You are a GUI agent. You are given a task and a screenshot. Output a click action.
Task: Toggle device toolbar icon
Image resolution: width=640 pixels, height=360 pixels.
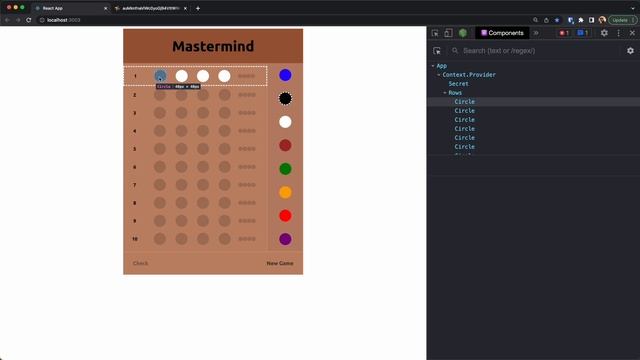tap(448, 33)
